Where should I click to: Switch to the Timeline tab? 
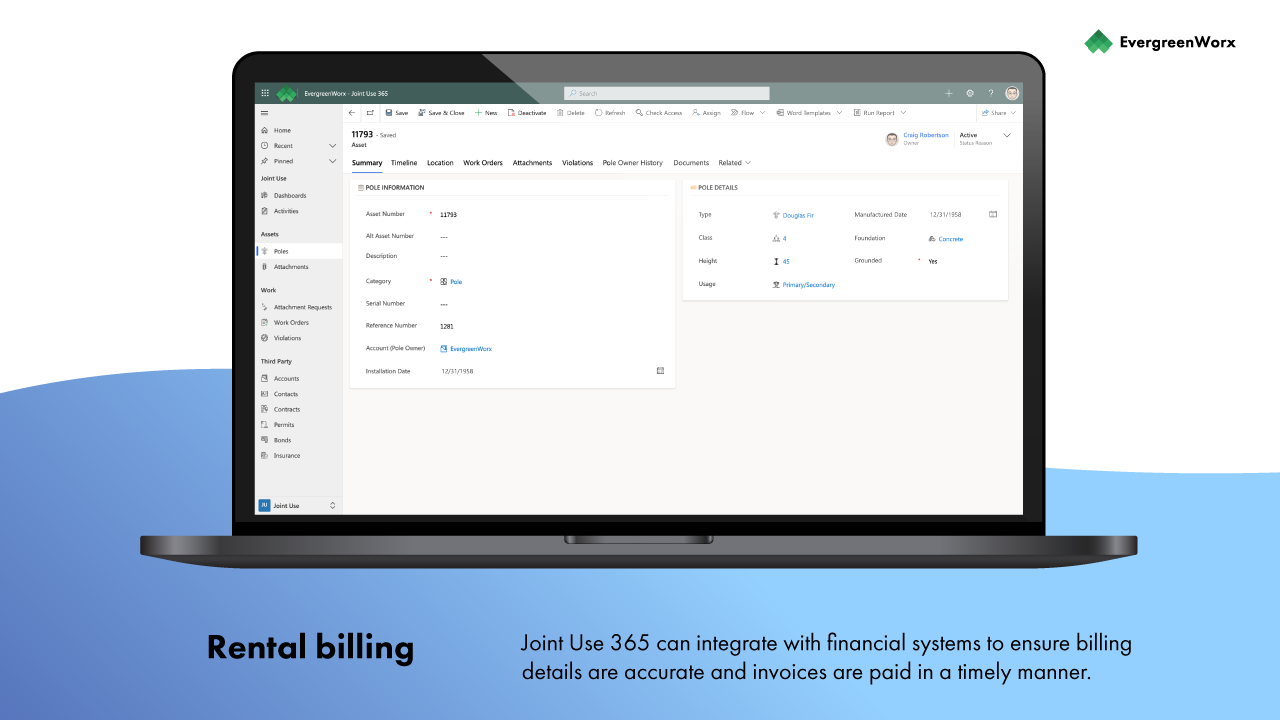pos(404,163)
